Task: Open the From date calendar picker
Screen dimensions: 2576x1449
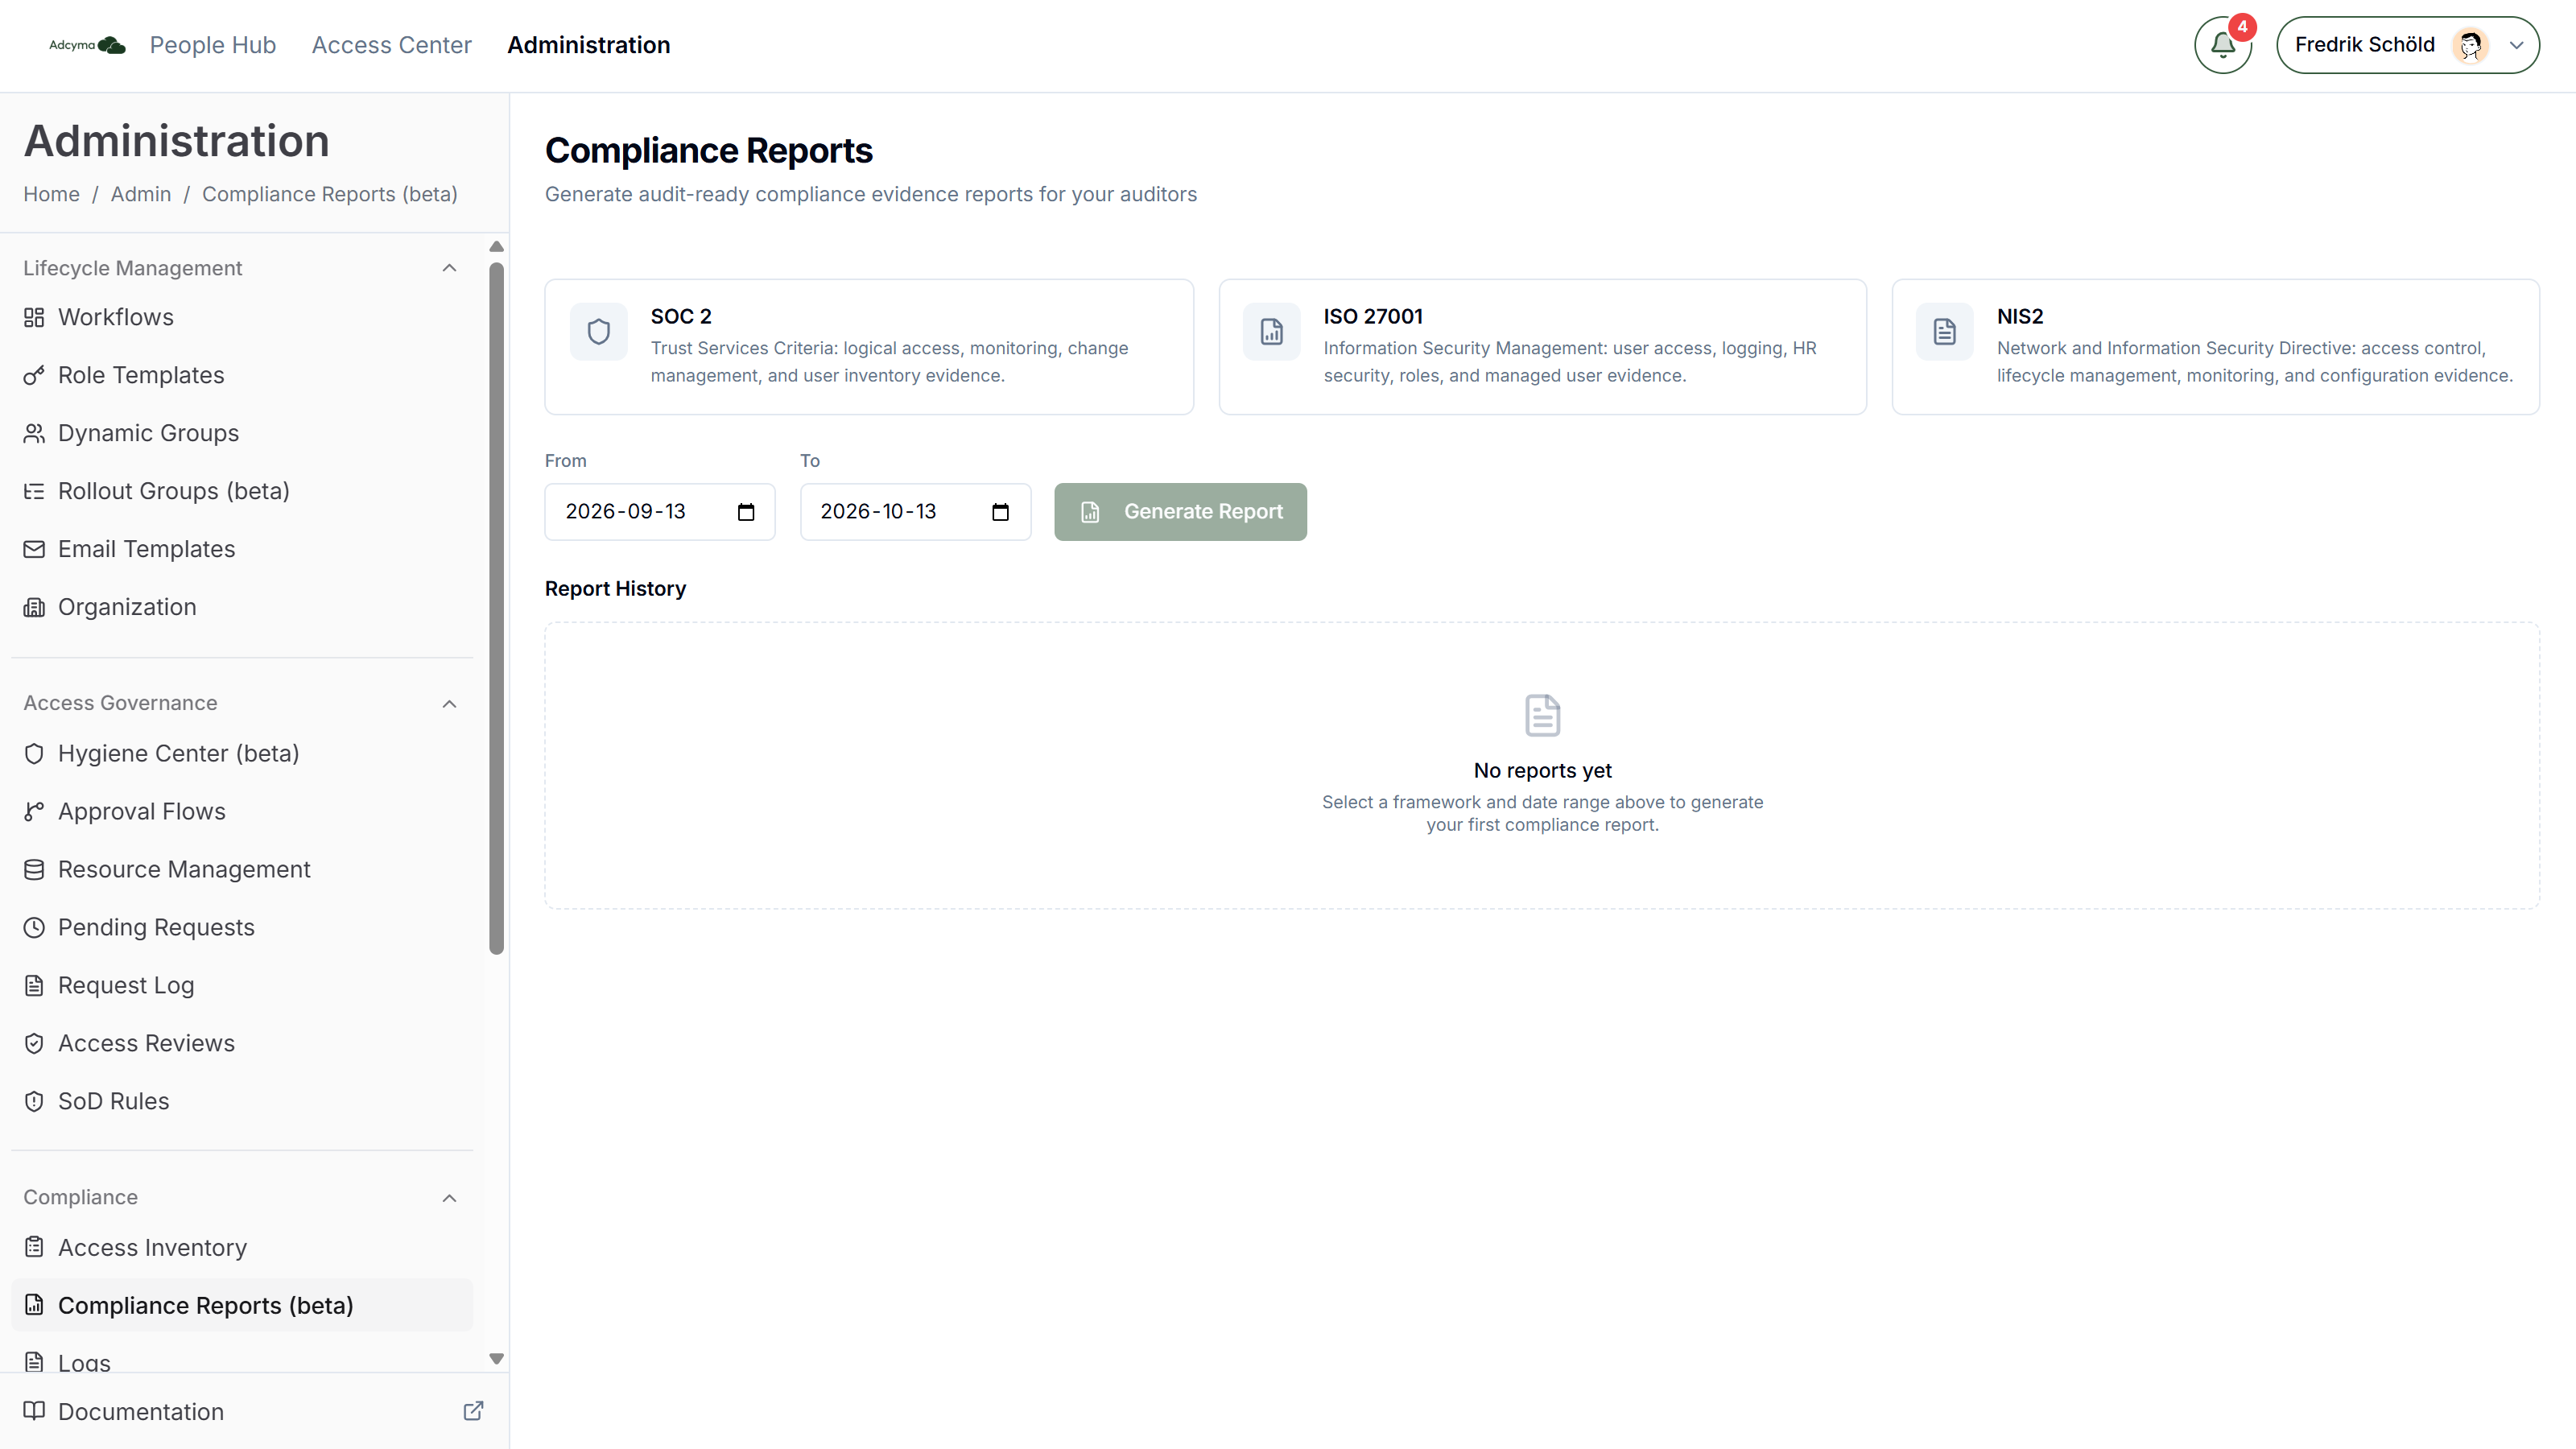Action: [746, 512]
